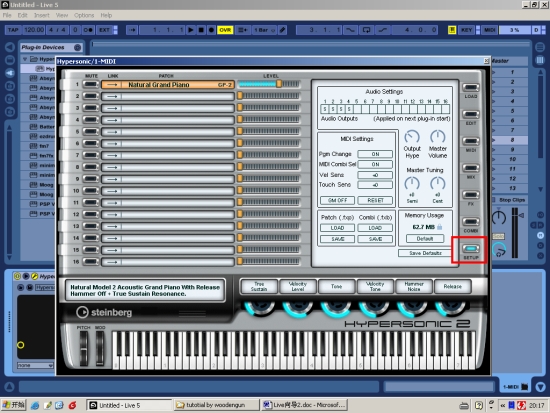The width and height of the screenshot is (550, 413).
Task: Click the Hammer Noise hyper knob label
Action: point(414,287)
